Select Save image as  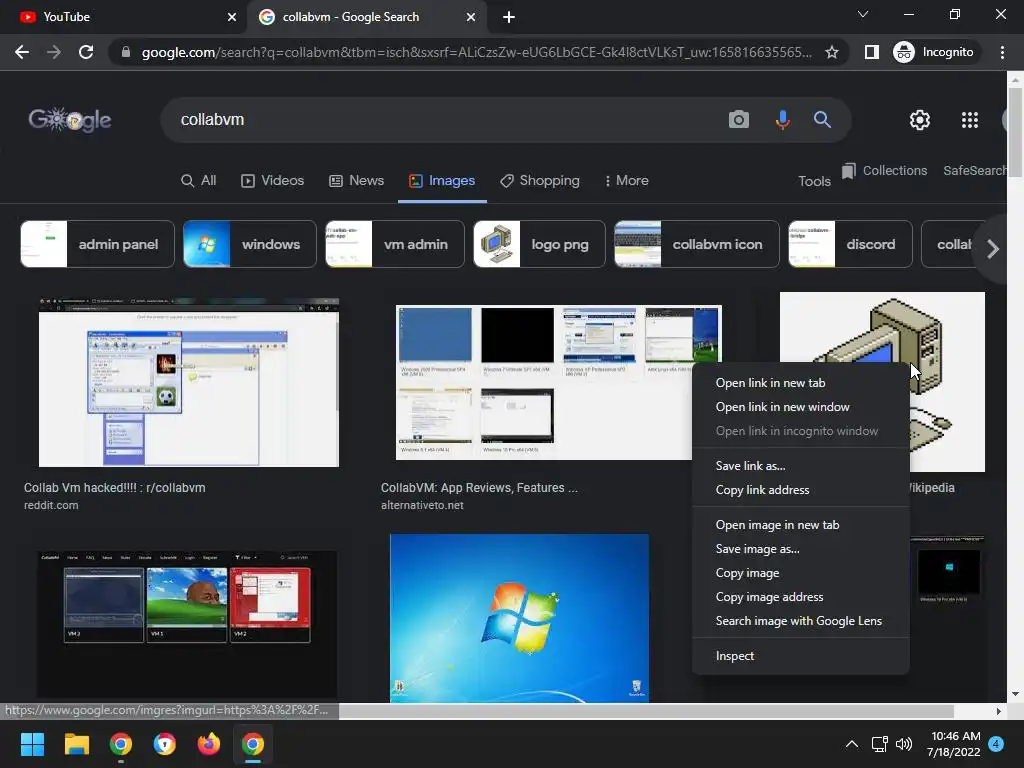801,549
